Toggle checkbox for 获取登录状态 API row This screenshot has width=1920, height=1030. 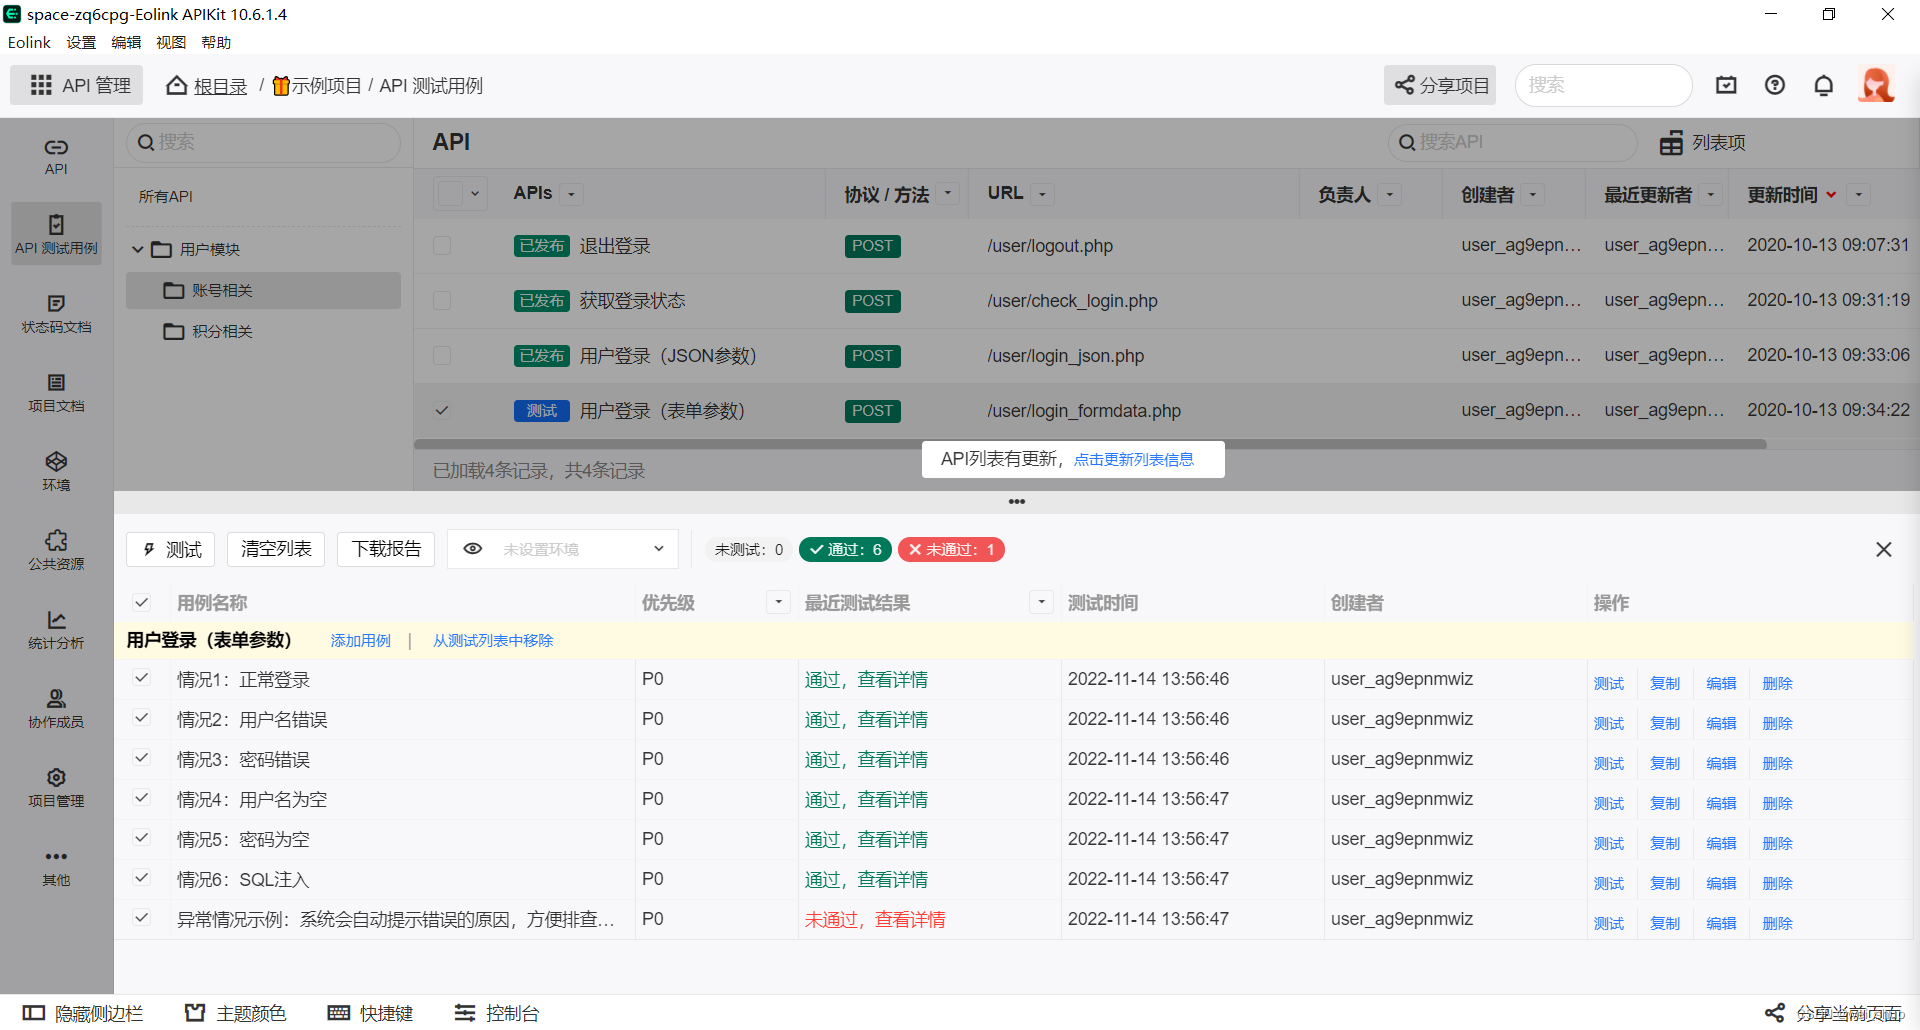point(442,300)
